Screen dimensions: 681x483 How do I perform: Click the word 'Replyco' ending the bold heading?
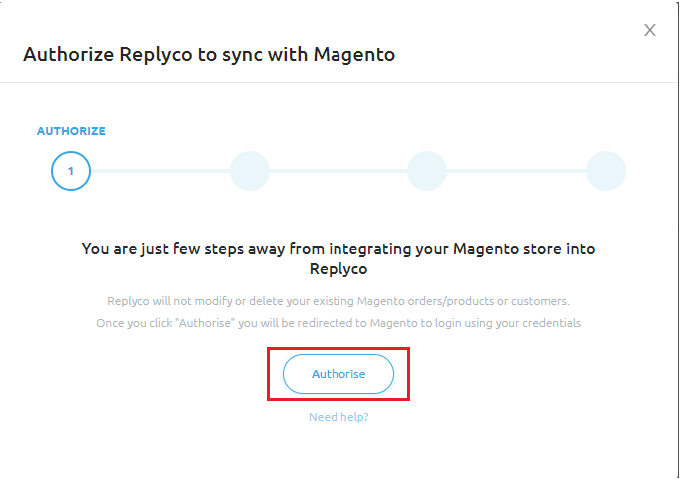338,269
